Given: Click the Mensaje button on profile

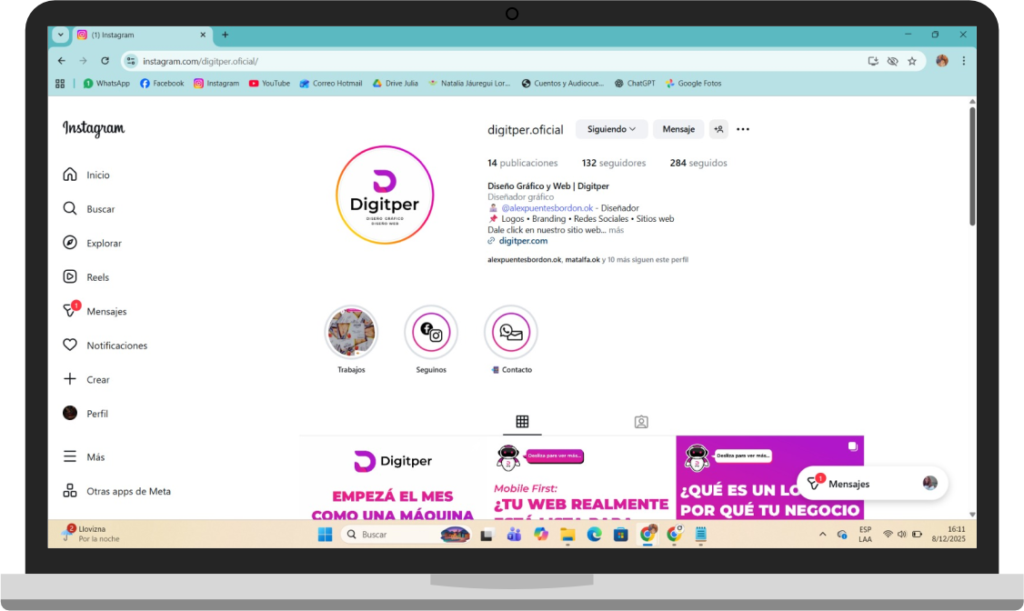Looking at the screenshot, I should [x=678, y=129].
